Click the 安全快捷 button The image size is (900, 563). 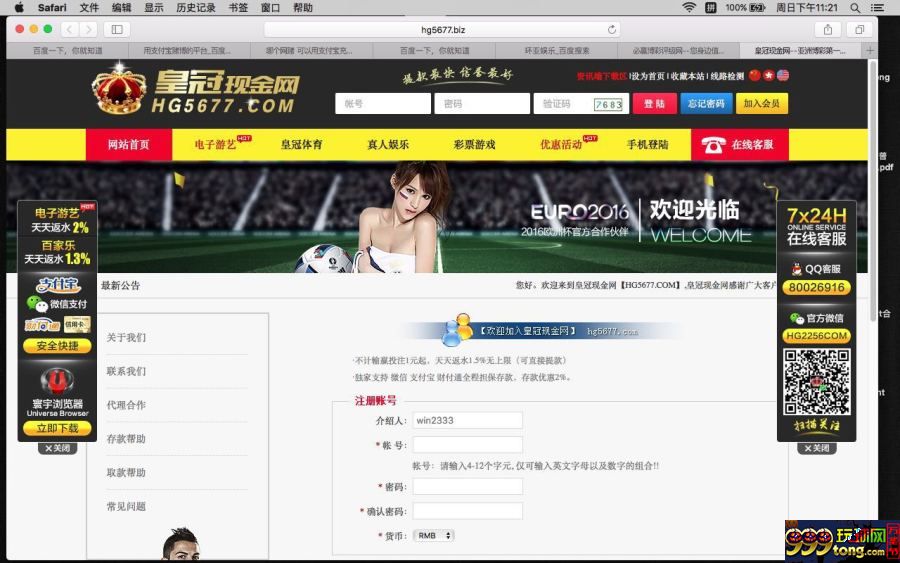pos(57,345)
